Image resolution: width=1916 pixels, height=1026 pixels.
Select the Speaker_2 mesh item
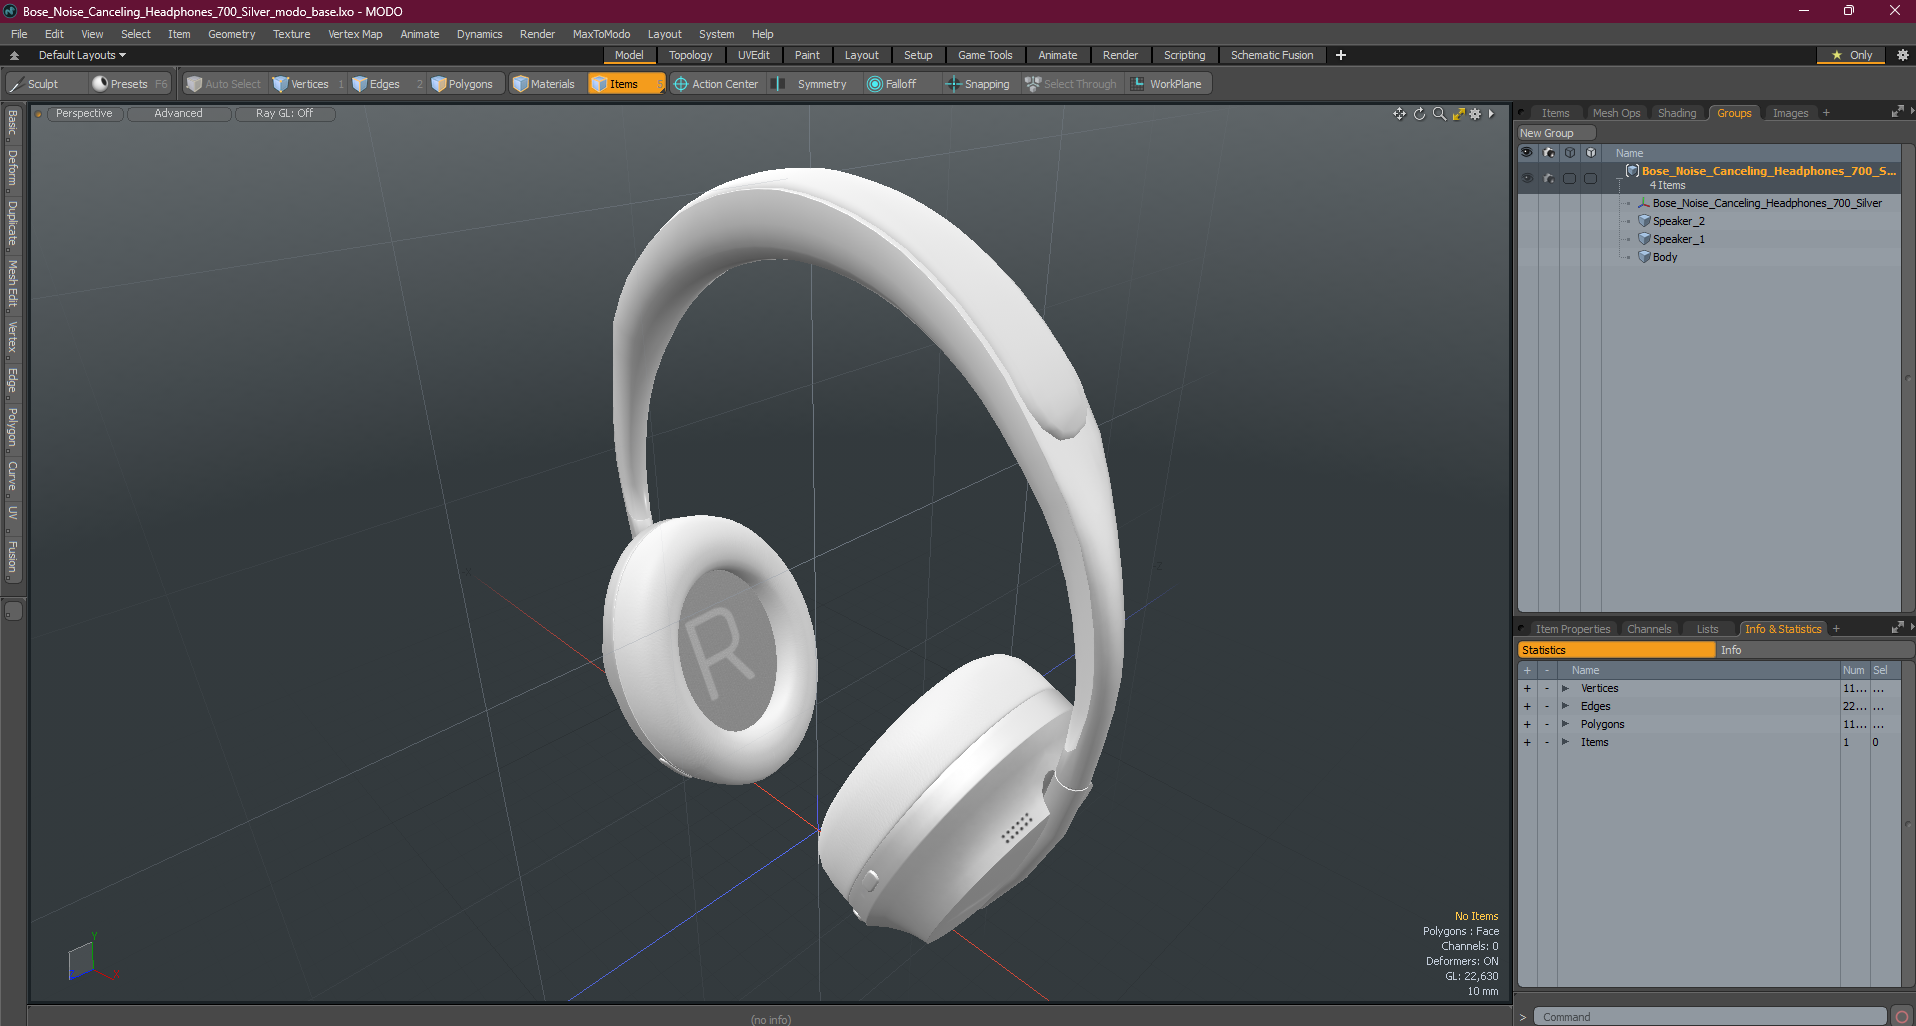click(x=1678, y=221)
